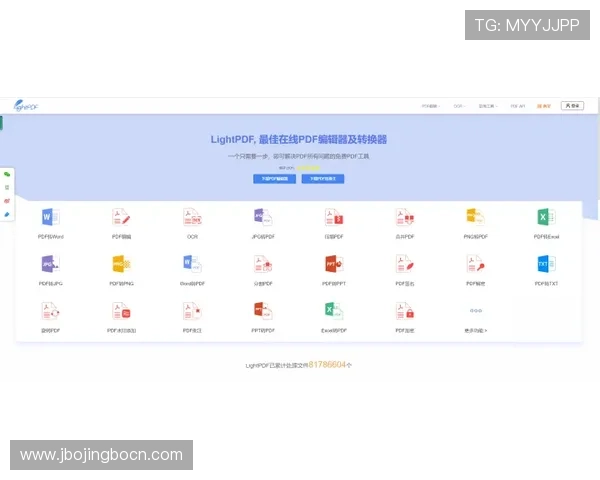Select the PDF edit tool icon

click(120, 217)
